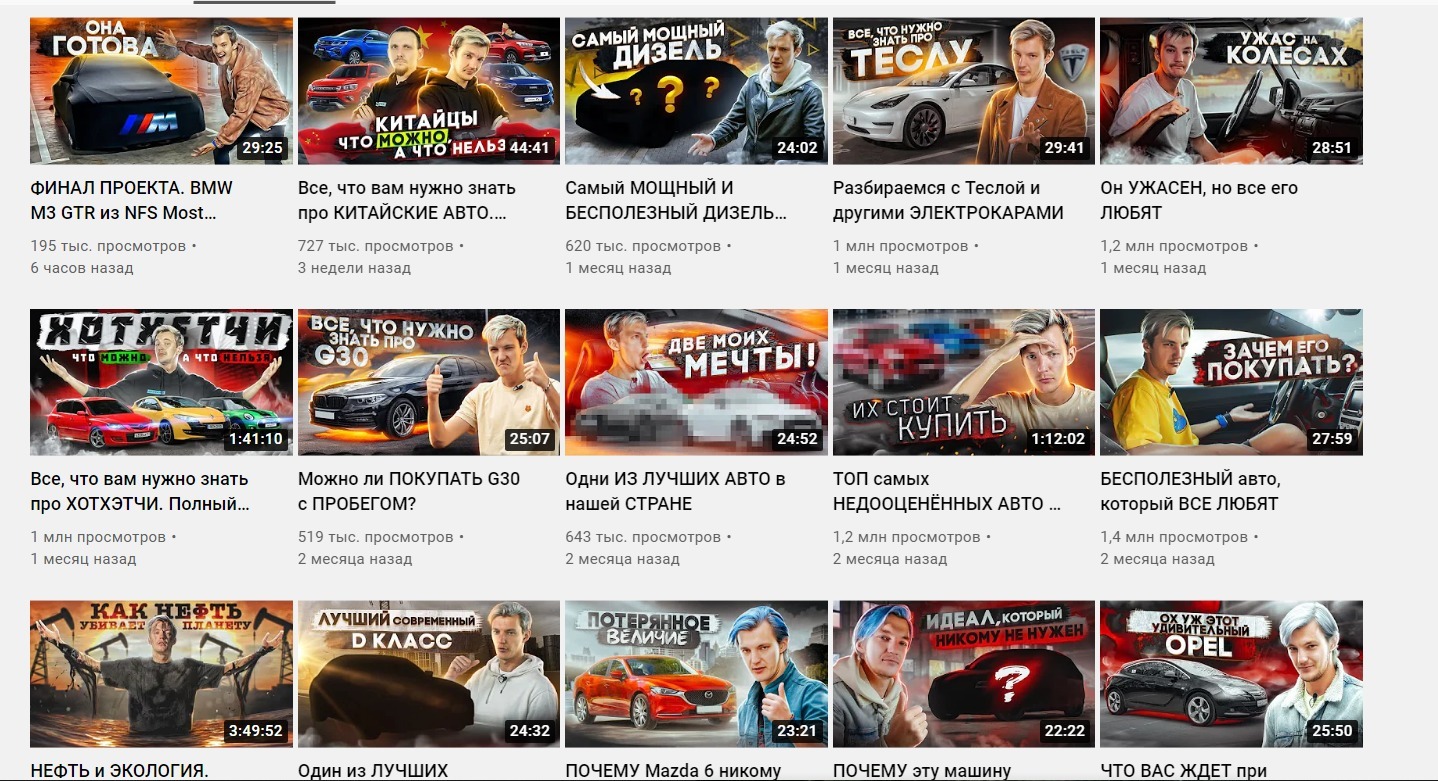
Task: Click the 24:32 duration badge
Action: [530, 731]
